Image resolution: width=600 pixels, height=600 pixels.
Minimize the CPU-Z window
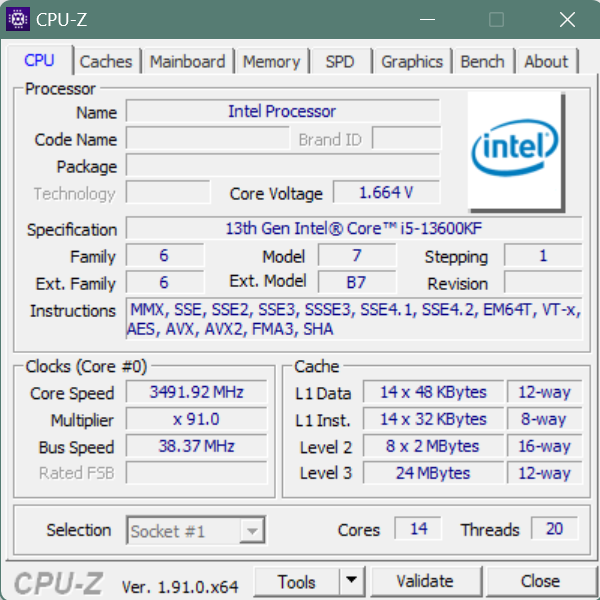click(427, 19)
